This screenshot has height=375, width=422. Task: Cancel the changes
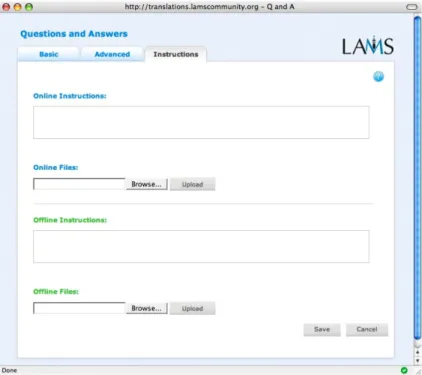[367, 329]
